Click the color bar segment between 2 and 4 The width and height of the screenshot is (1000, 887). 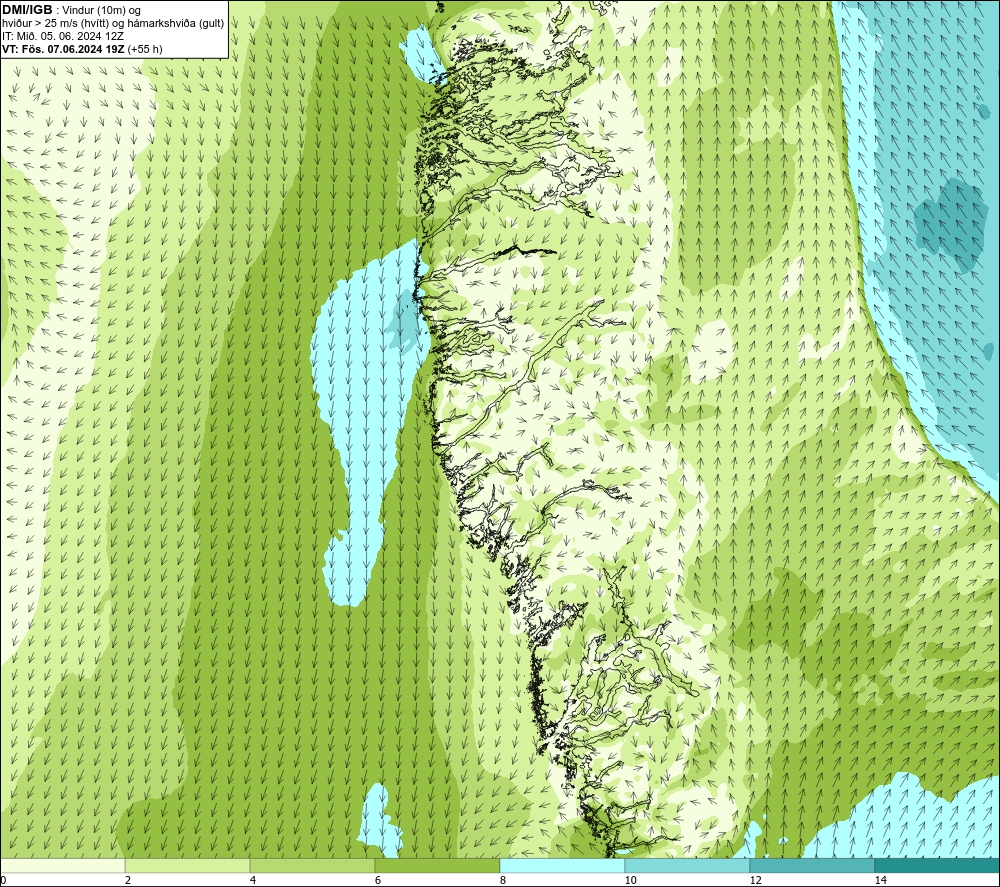[188, 865]
